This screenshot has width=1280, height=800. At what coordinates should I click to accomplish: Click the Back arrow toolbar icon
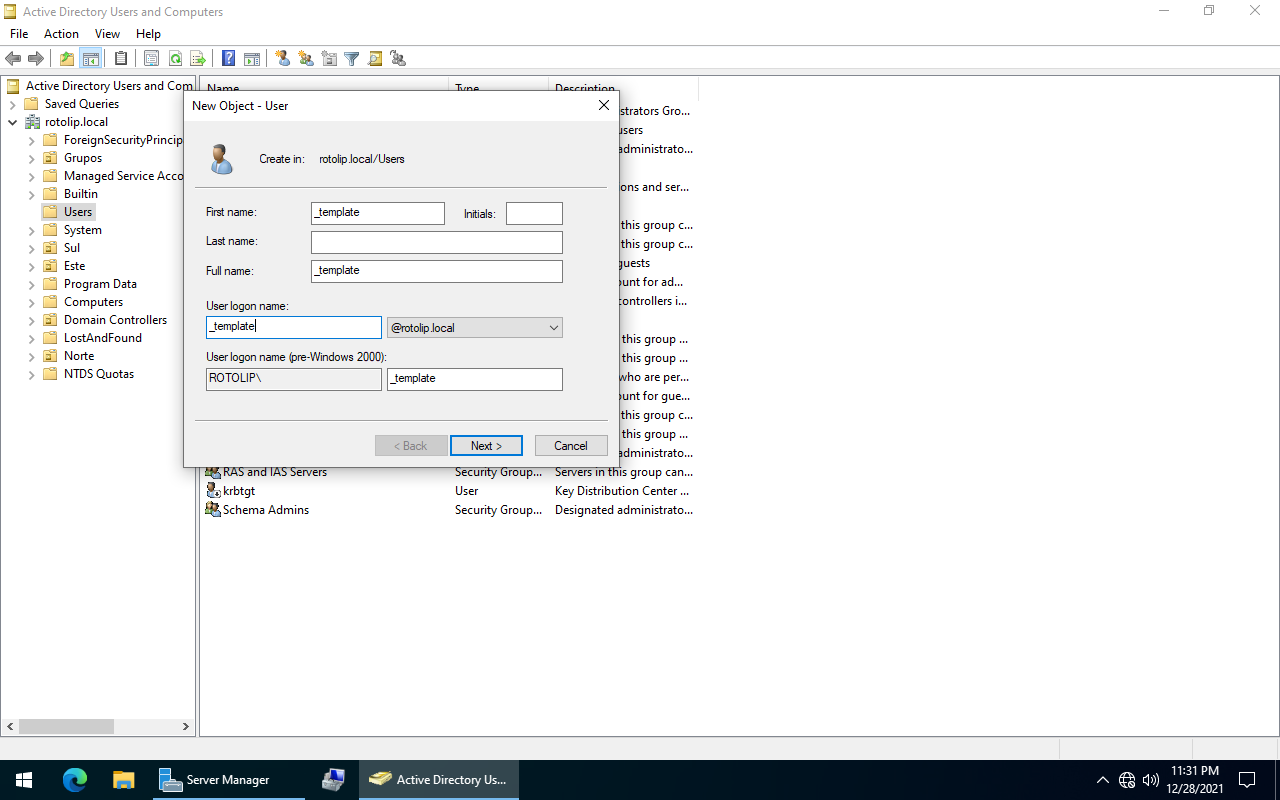pyautogui.click(x=13, y=59)
